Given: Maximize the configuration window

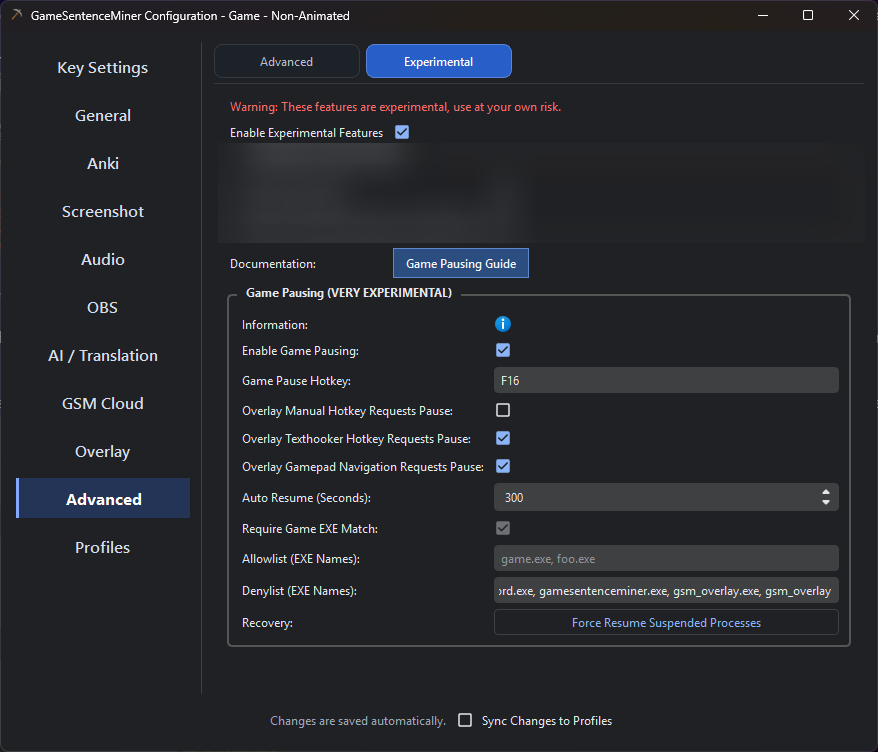Looking at the screenshot, I should [807, 15].
